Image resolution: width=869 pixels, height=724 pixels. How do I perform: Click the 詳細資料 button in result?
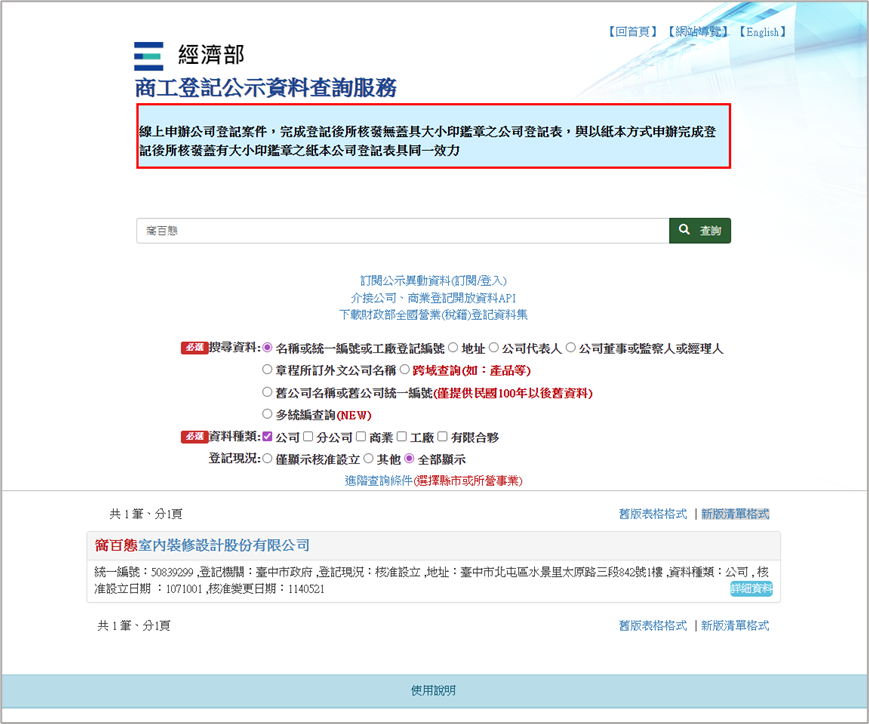tap(751, 589)
